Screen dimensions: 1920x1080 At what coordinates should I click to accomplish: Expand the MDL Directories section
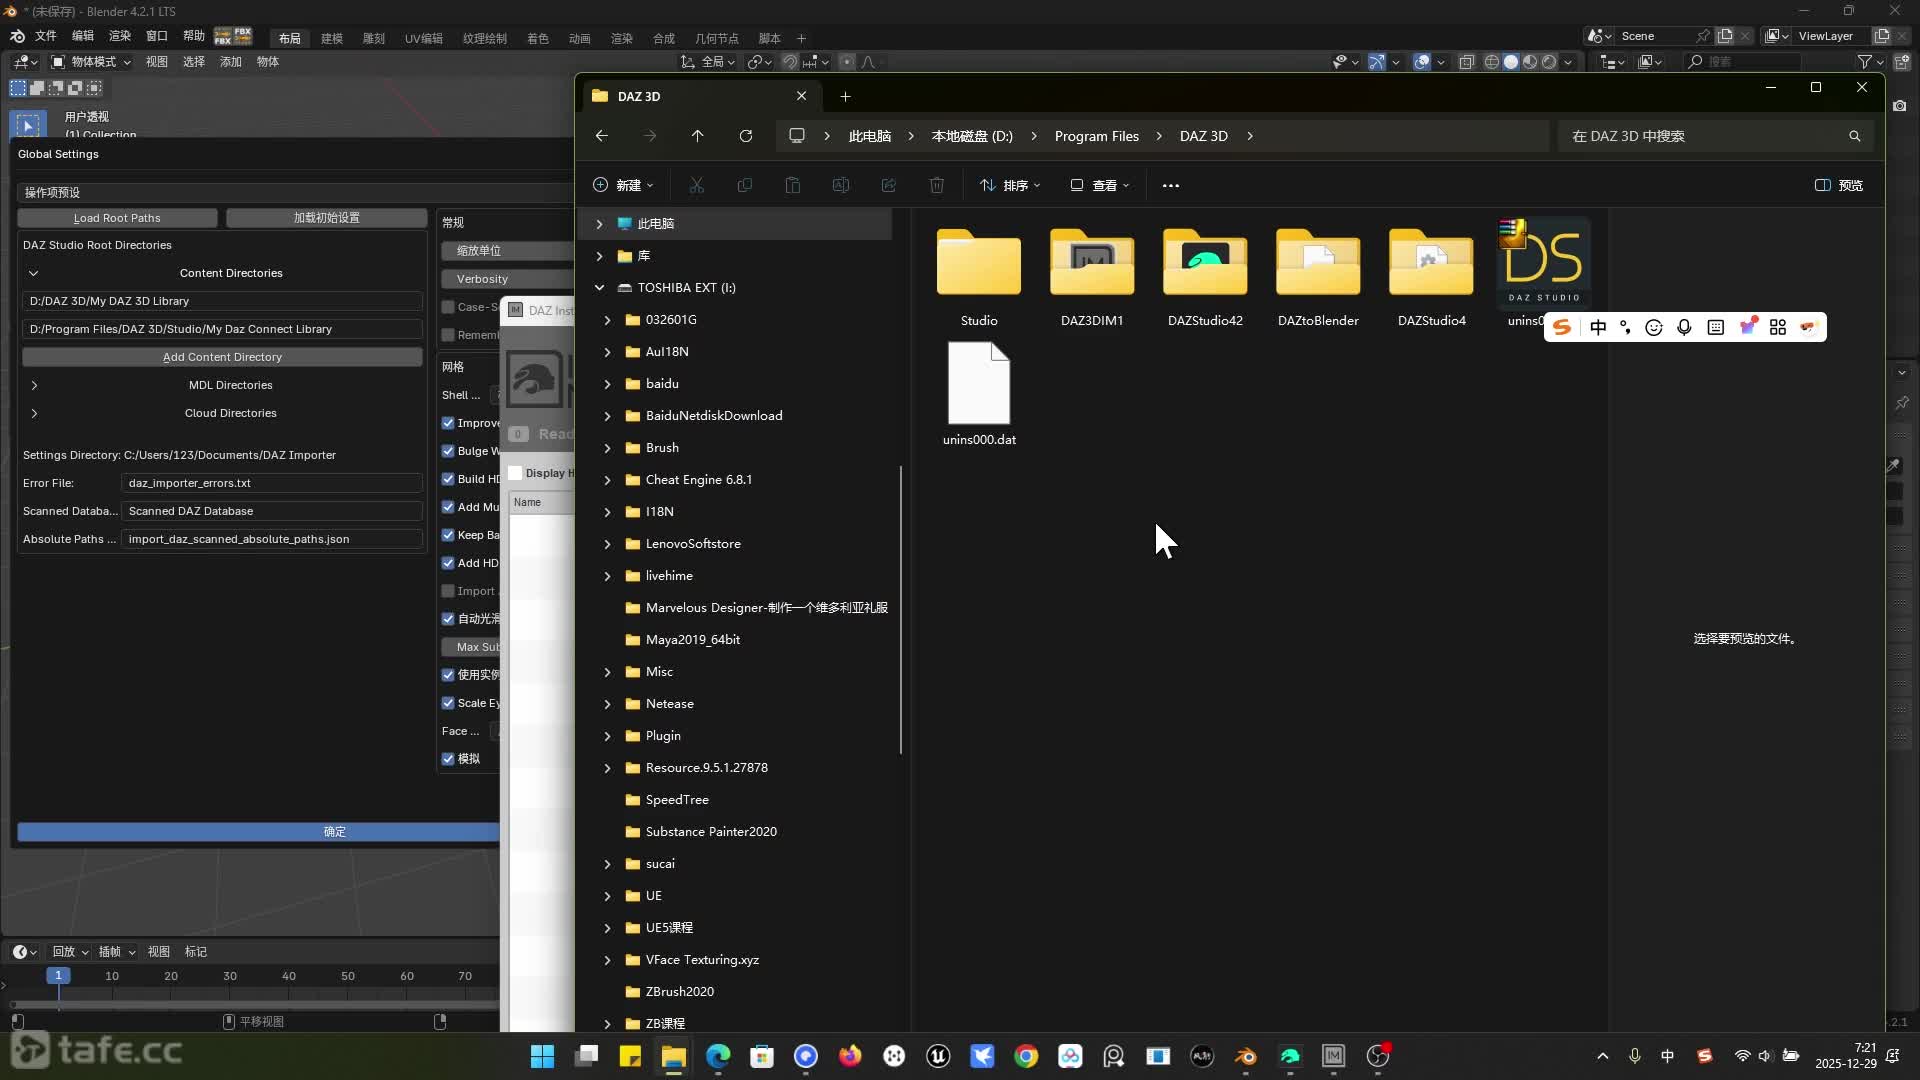coord(34,385)
